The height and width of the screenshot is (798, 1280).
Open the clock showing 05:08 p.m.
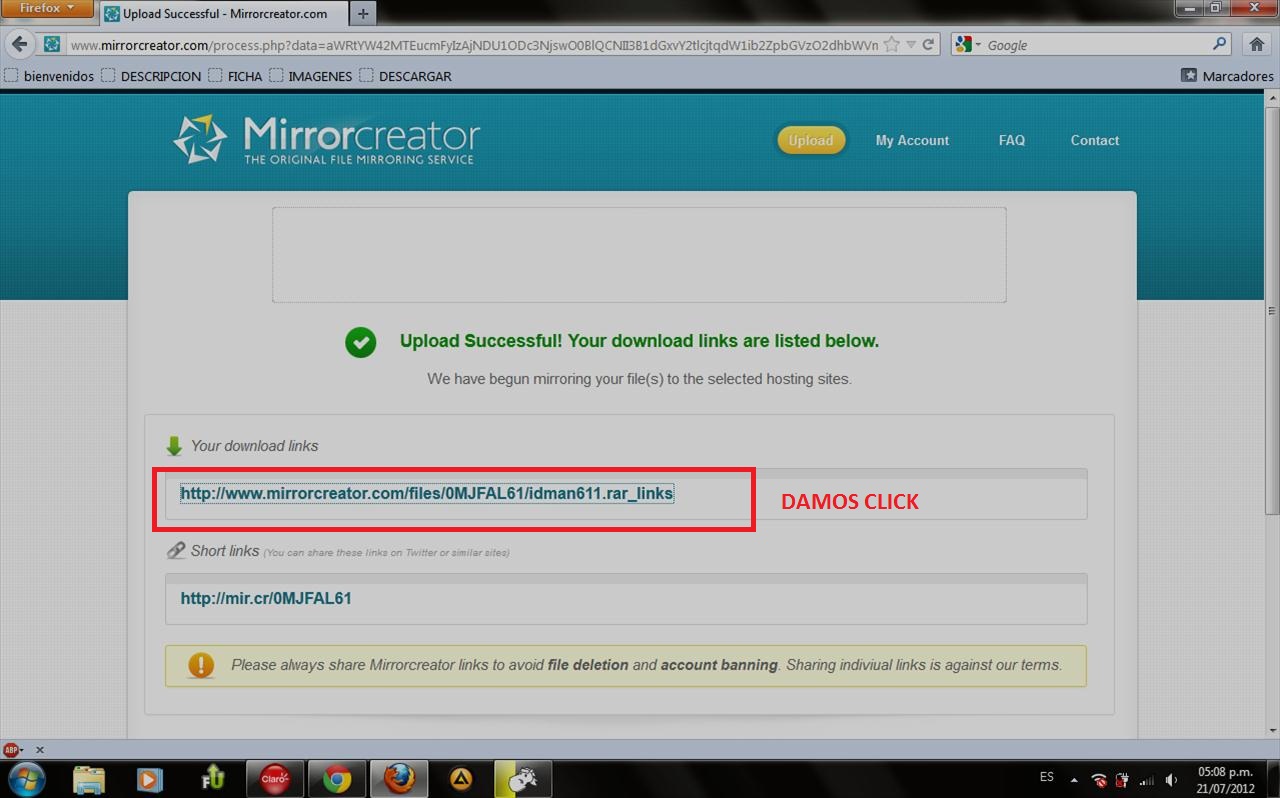pyautogui.click(x=1225, y=780)
